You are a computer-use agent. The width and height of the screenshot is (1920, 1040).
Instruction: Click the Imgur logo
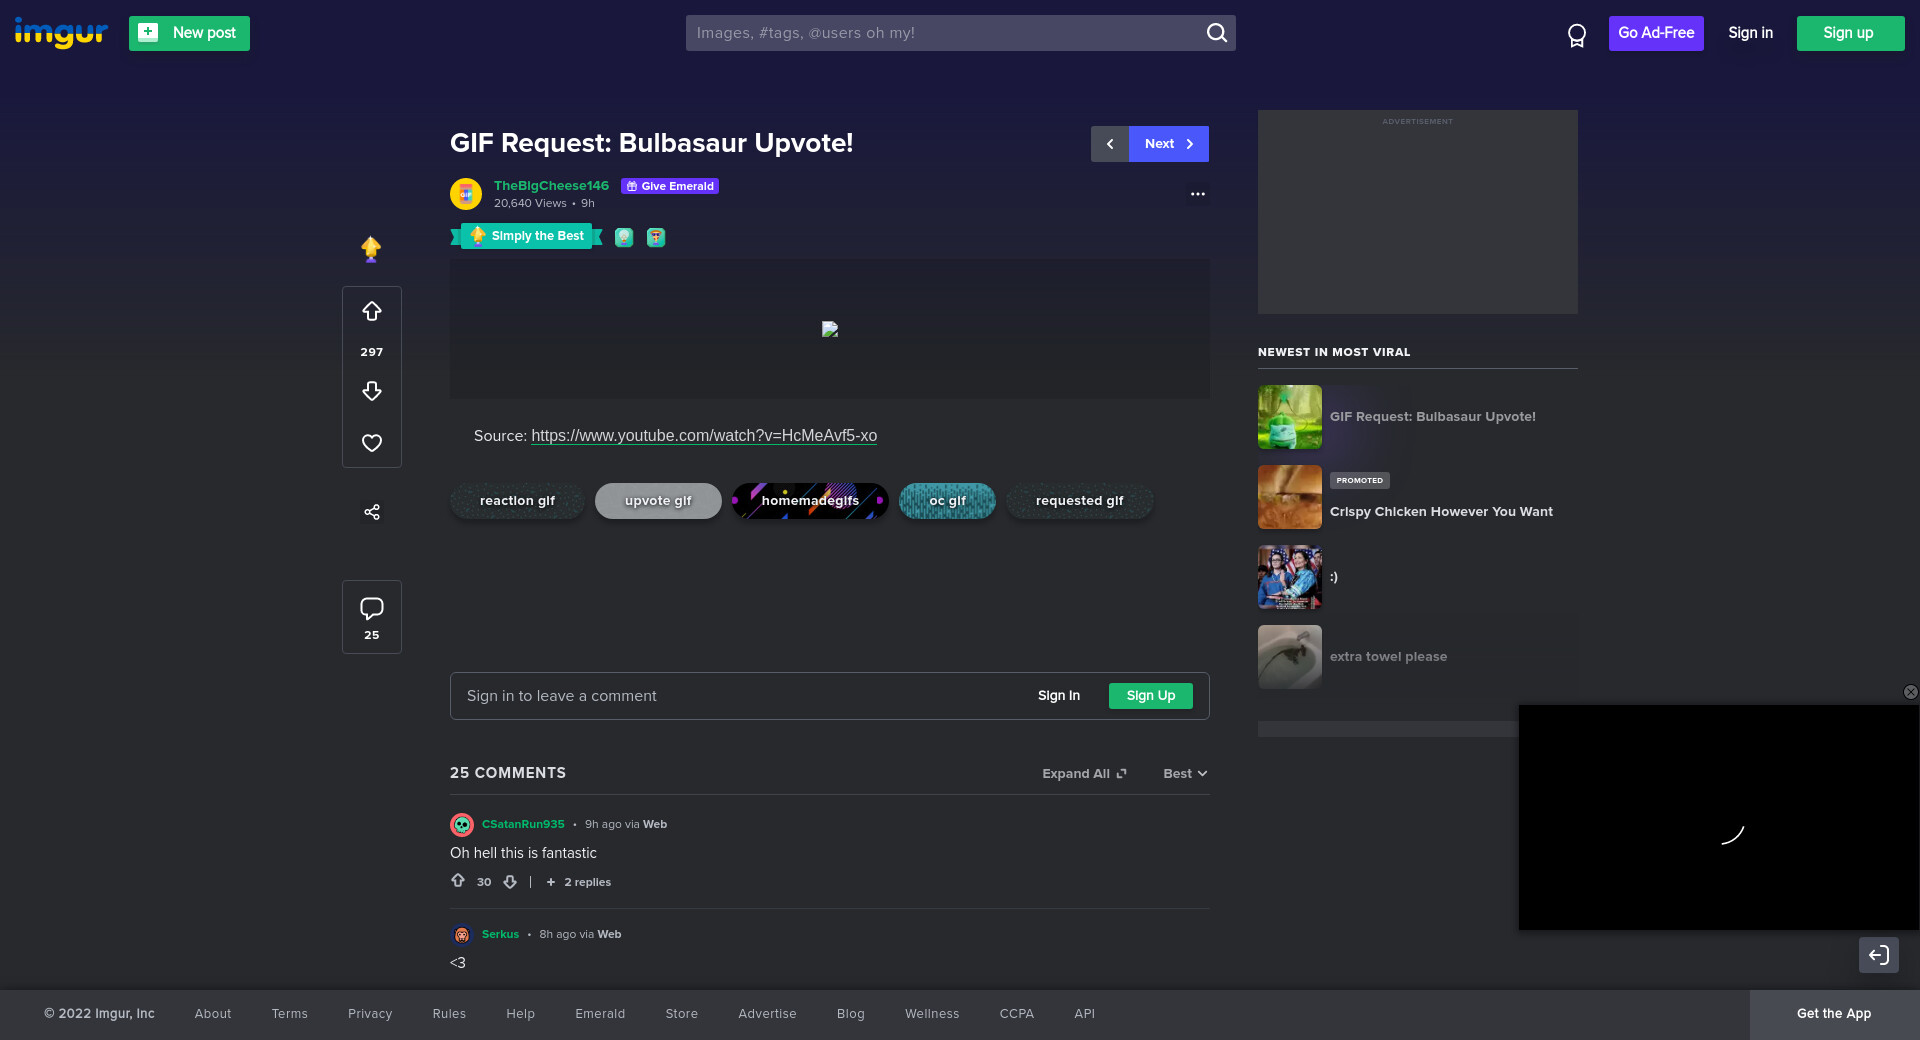[x=61, y=33]
